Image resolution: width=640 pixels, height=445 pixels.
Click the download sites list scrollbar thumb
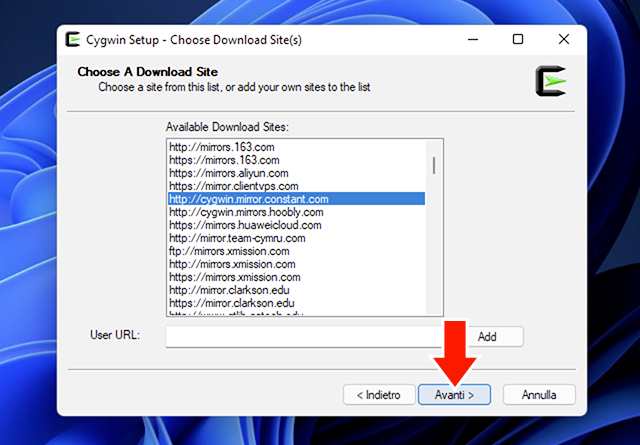(434, 164)
